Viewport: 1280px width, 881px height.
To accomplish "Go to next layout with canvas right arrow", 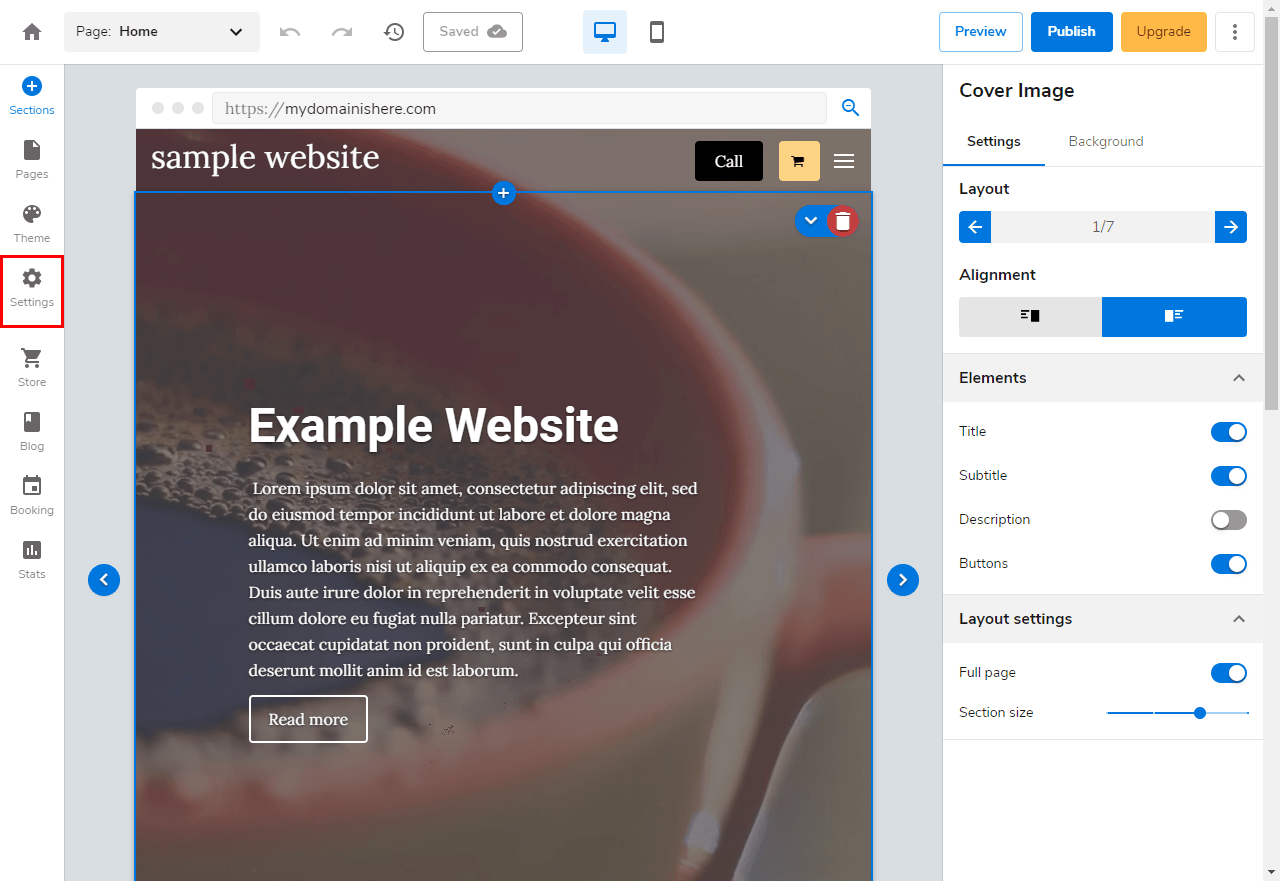I will click(x=903, y=580).
